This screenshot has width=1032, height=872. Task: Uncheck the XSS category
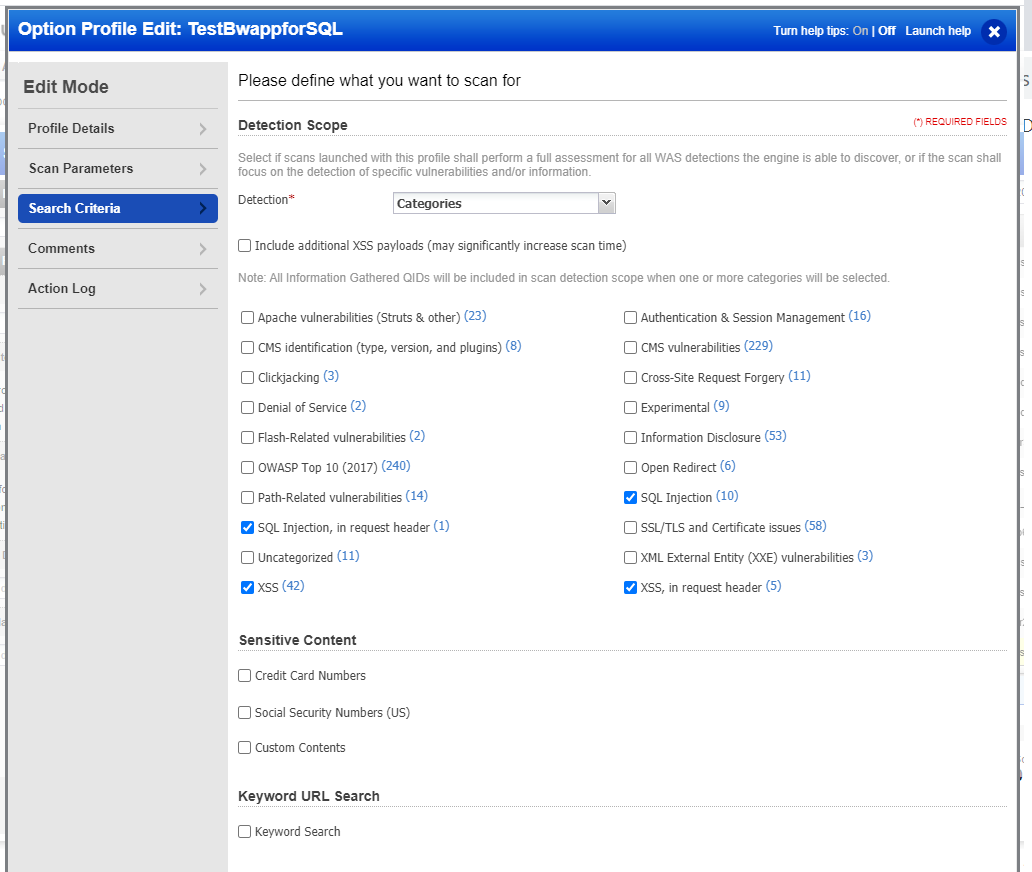point(247,588)
